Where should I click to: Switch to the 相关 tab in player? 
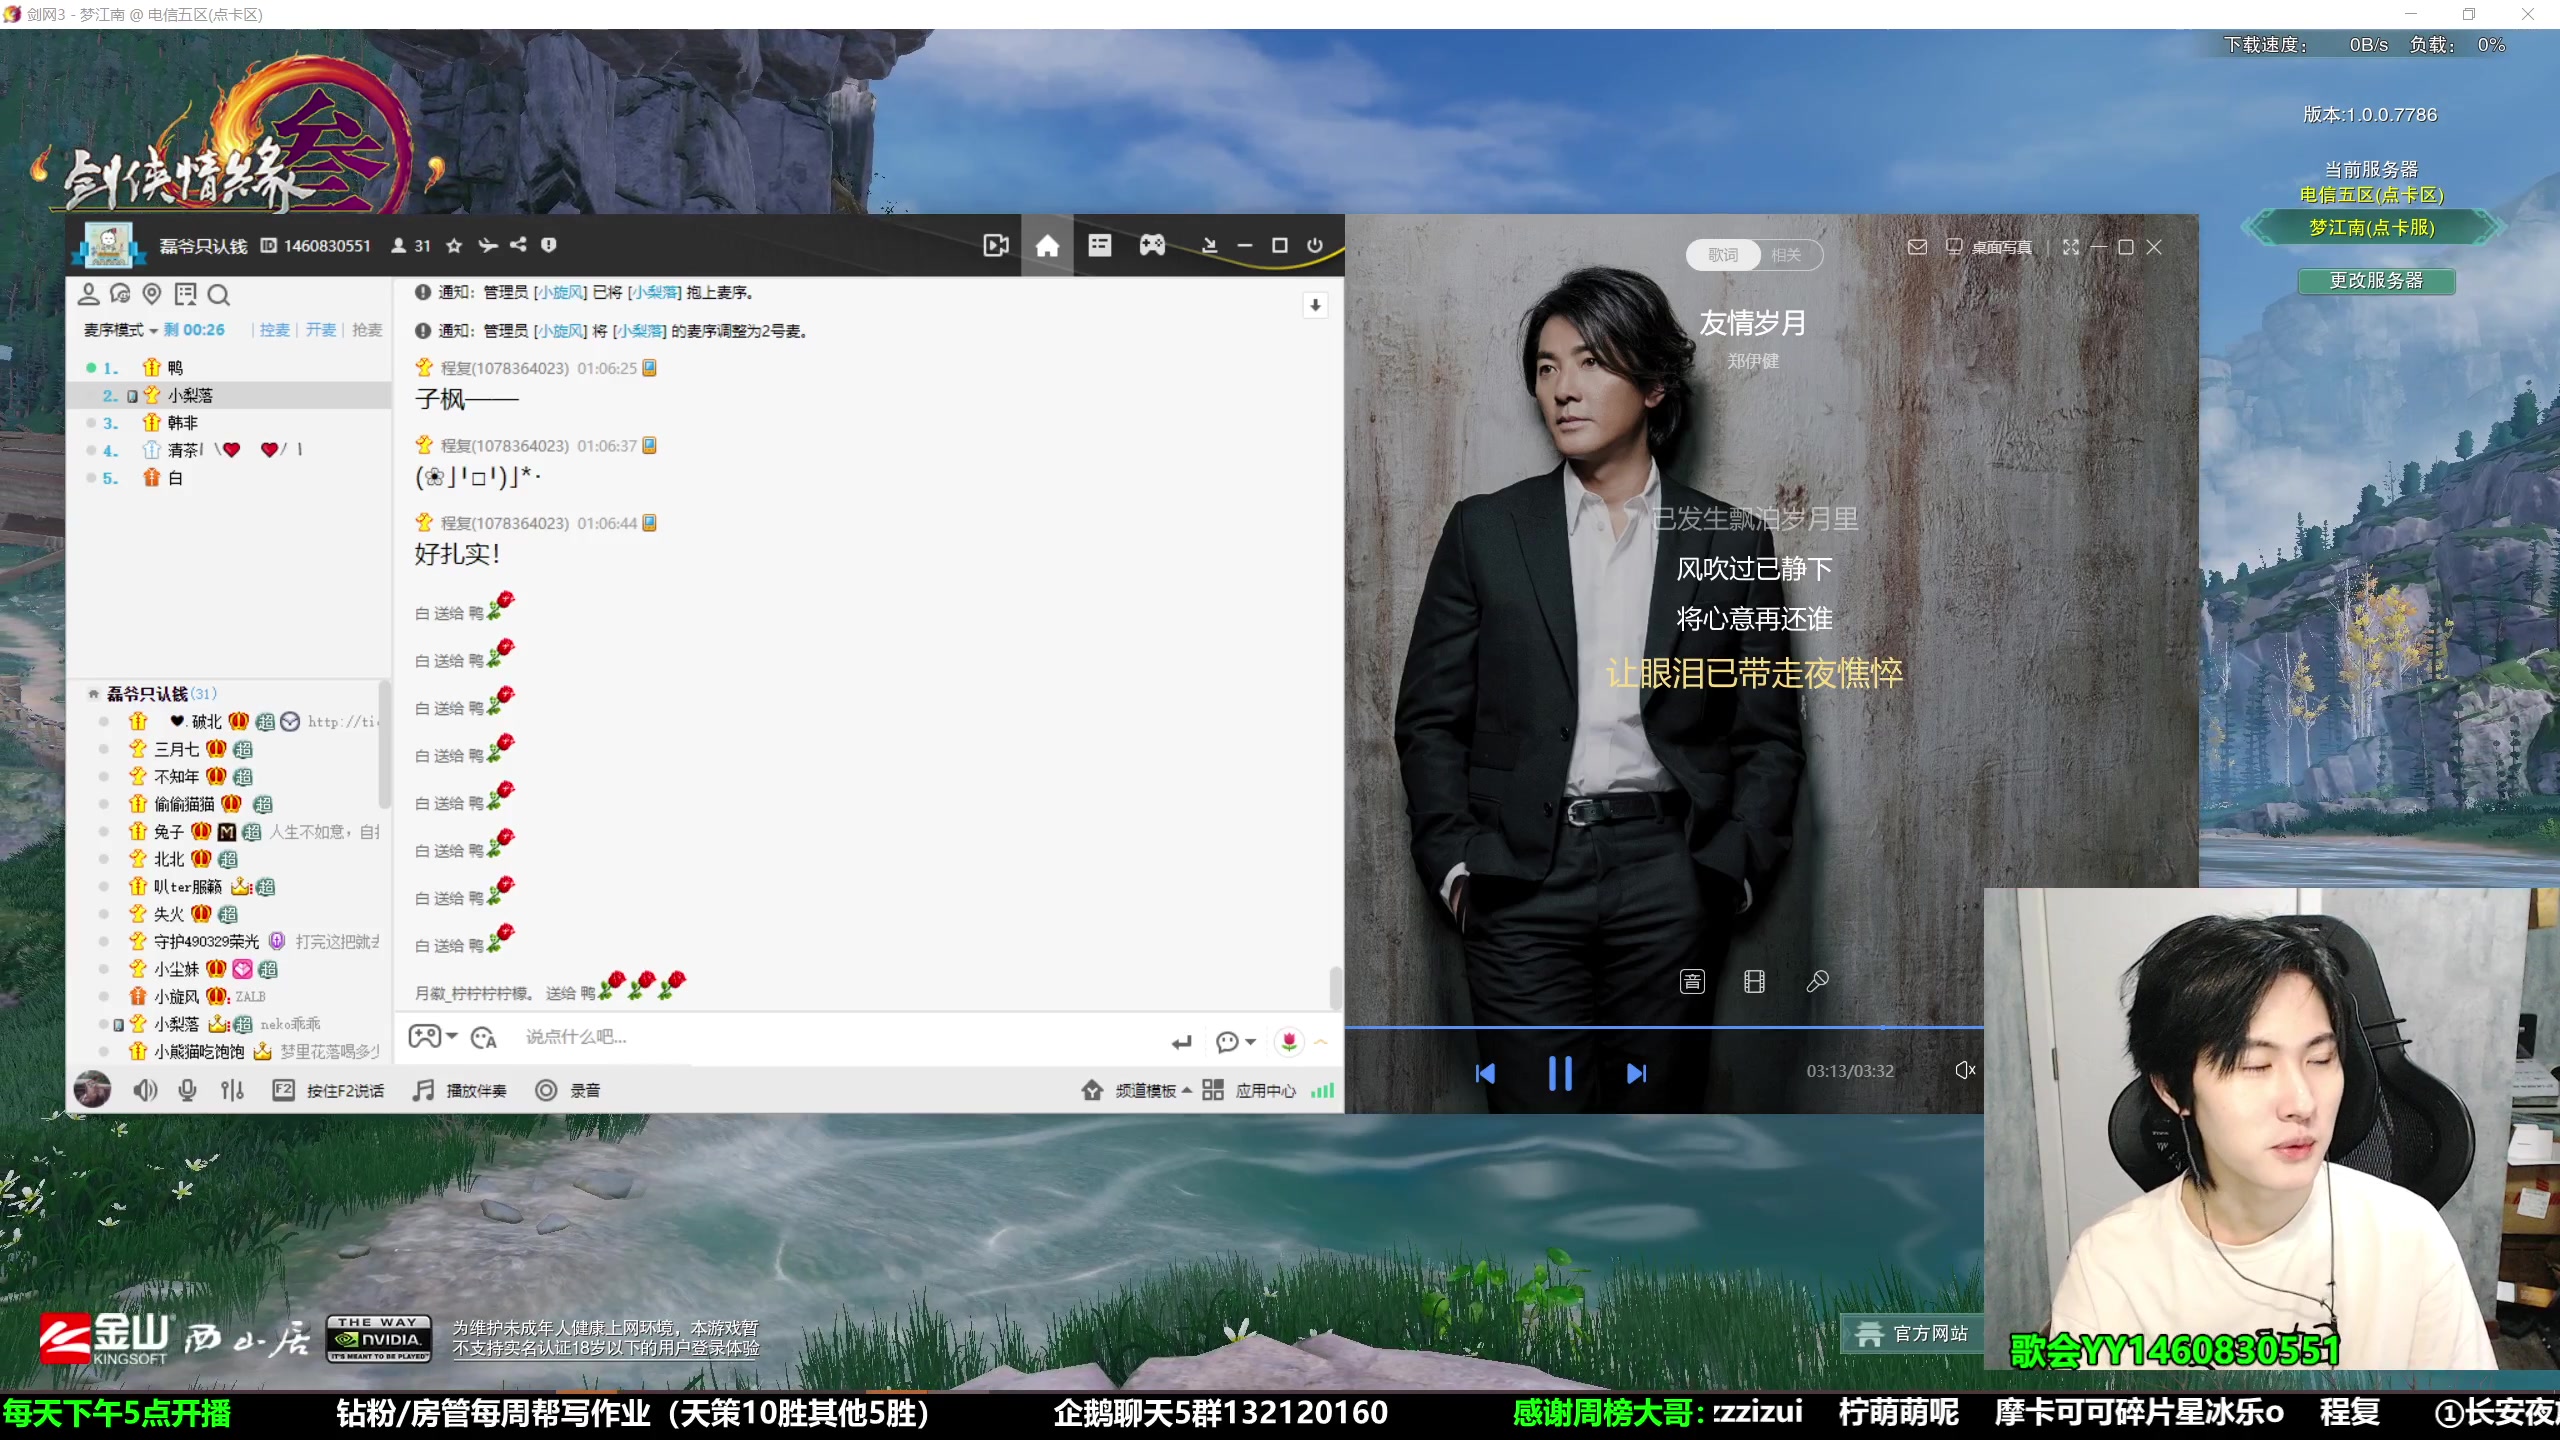[1786, 255]
